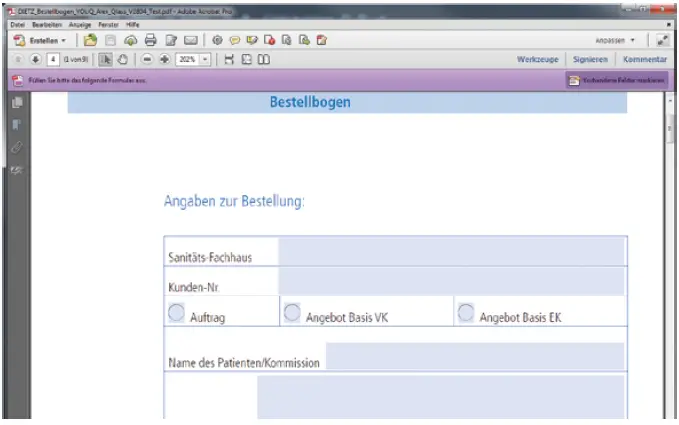Open the Anzeige menu
This screenshot has height=425, width=679.
click(x=80, y=25)
